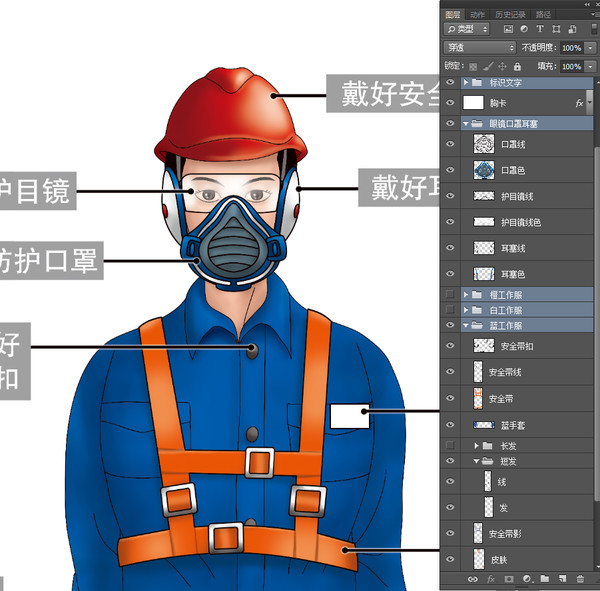The height and width of the screenshot is (591, 600).
Task: Expand the 橙工作服 group
Action: coord(466,294)
